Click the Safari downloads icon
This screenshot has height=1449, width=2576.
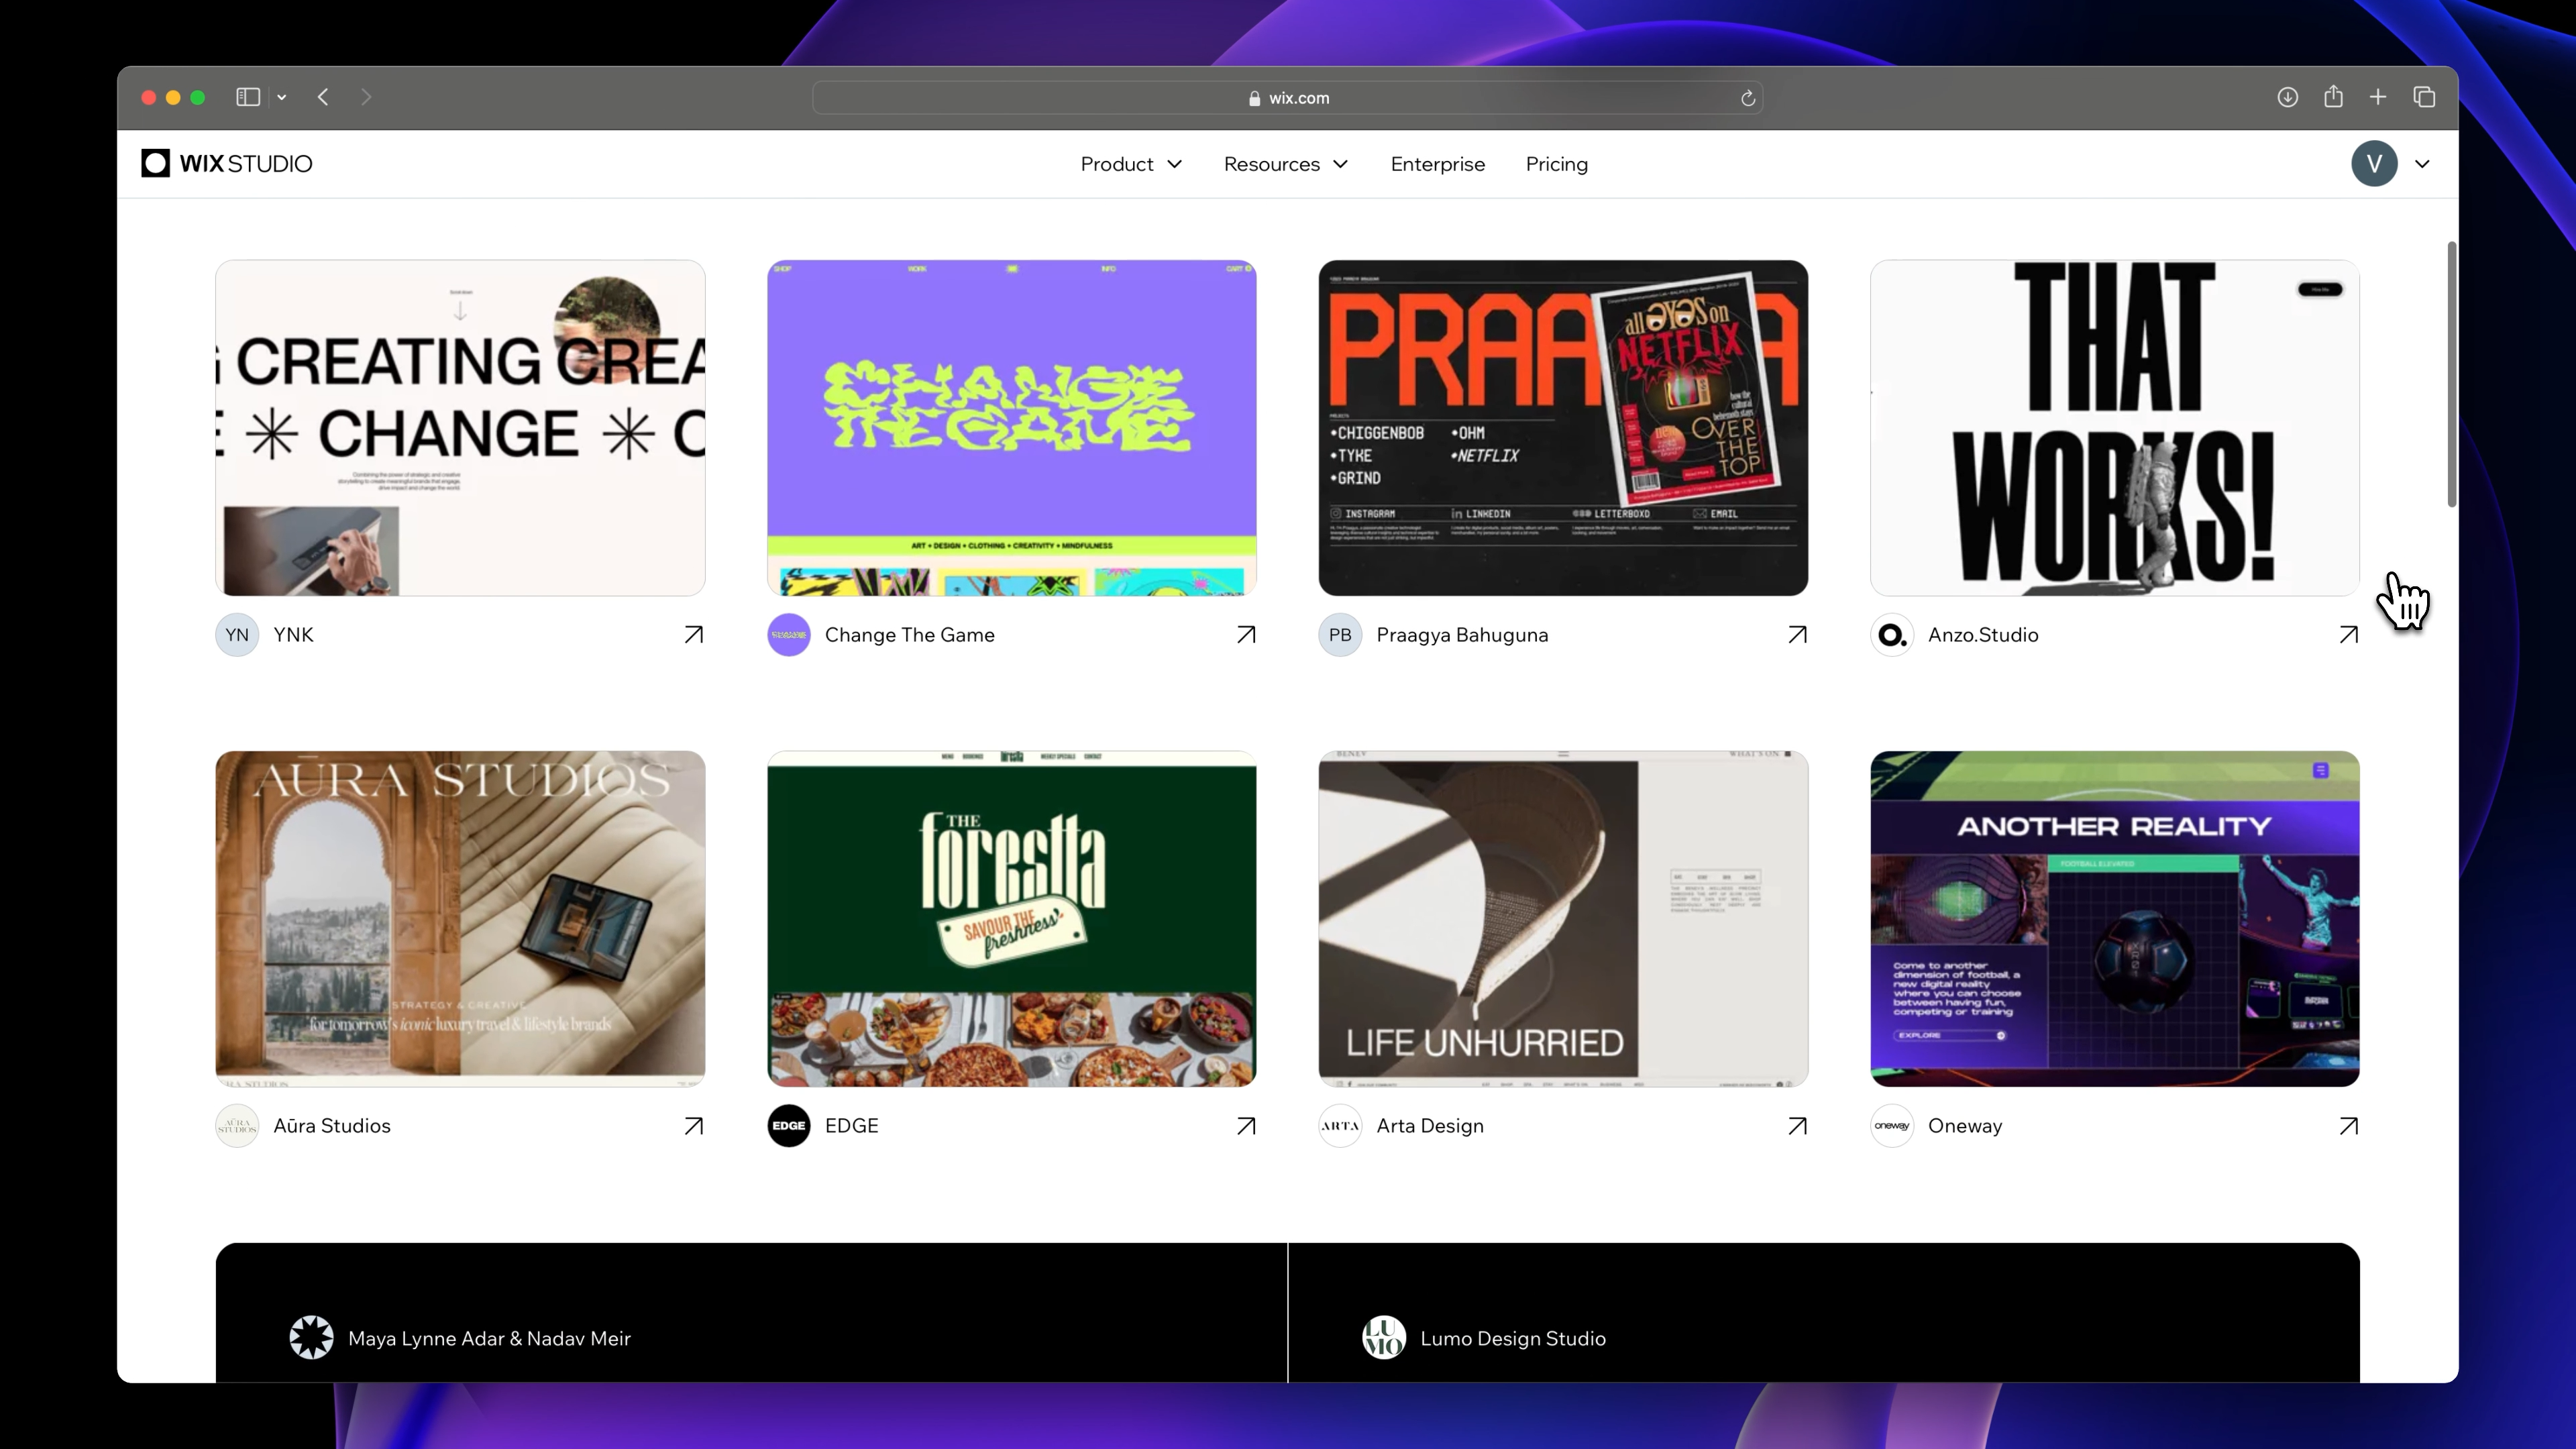tap(2287, 97)
